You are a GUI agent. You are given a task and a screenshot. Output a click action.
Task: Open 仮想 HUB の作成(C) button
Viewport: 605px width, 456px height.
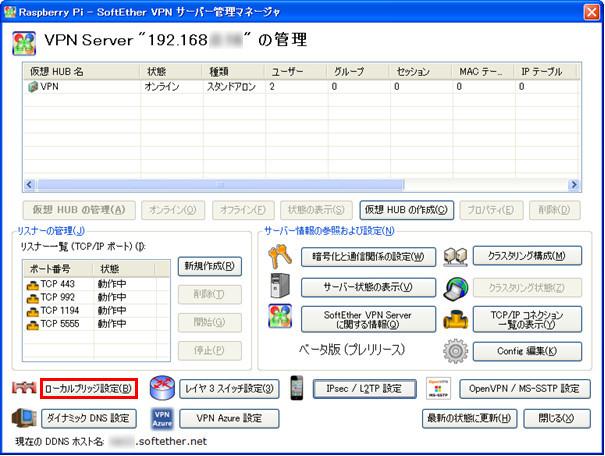(x=406, y=210)
